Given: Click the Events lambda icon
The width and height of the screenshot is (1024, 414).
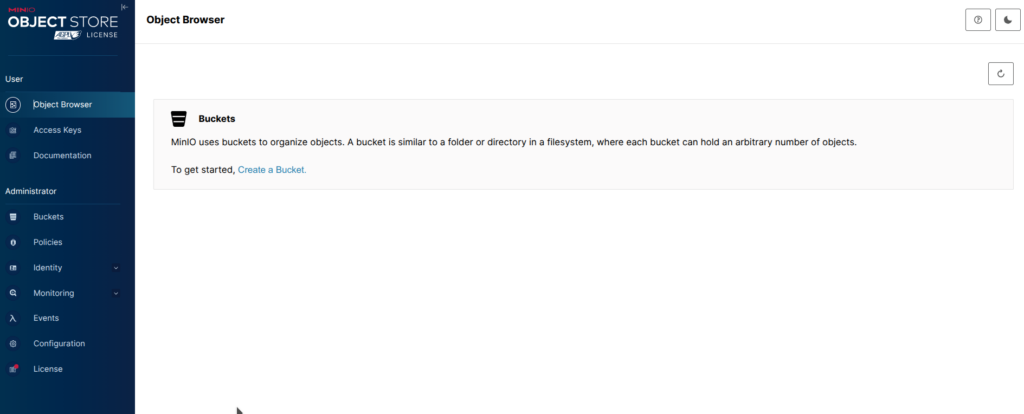Looking at the screenshot, I should (13, 318).
